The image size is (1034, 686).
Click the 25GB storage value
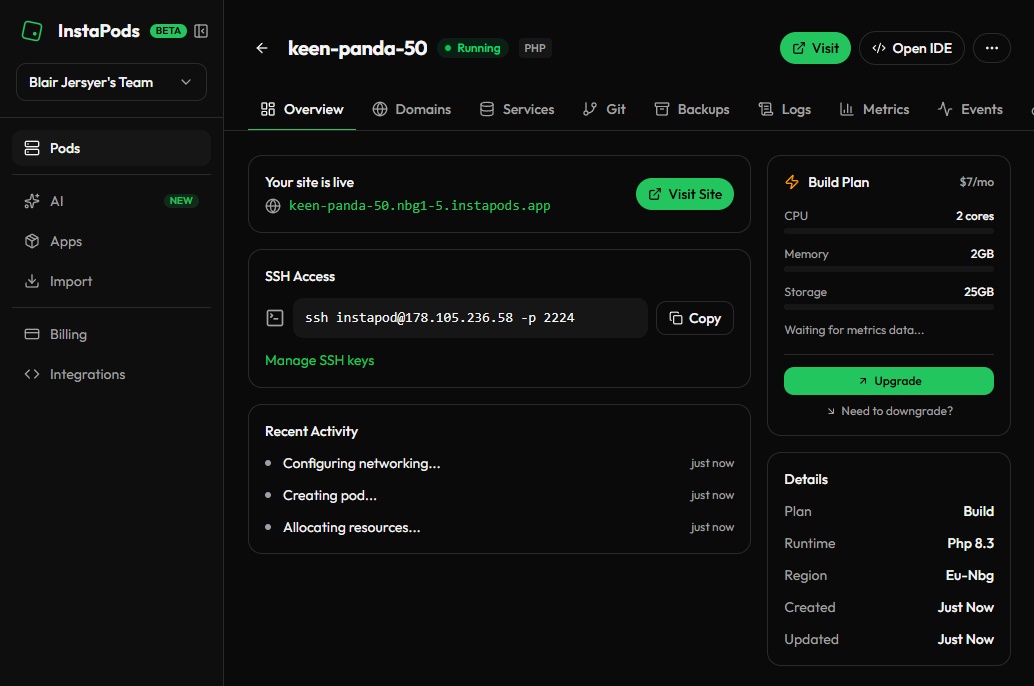979,292
